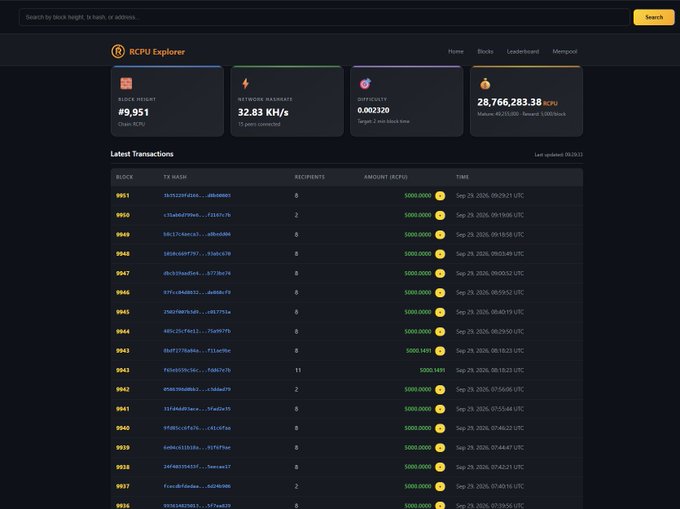680x509 pixels.
Task: Click the coin icon in block 9939 row
Action: [440, 447]
